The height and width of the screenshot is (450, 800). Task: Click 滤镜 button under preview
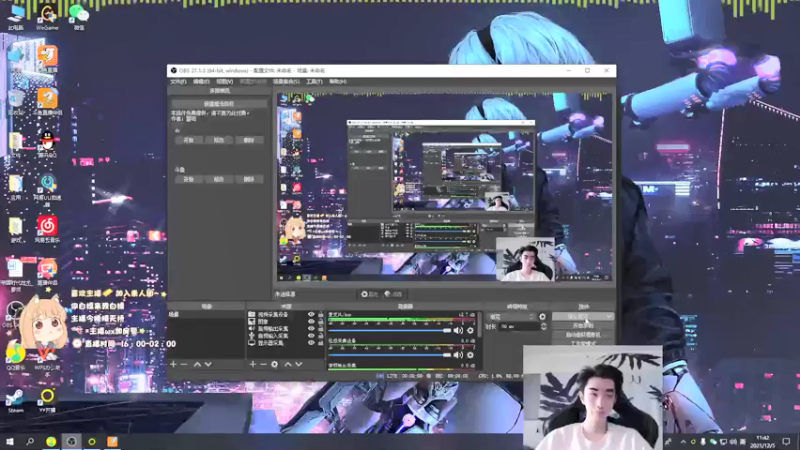point(393,294)
